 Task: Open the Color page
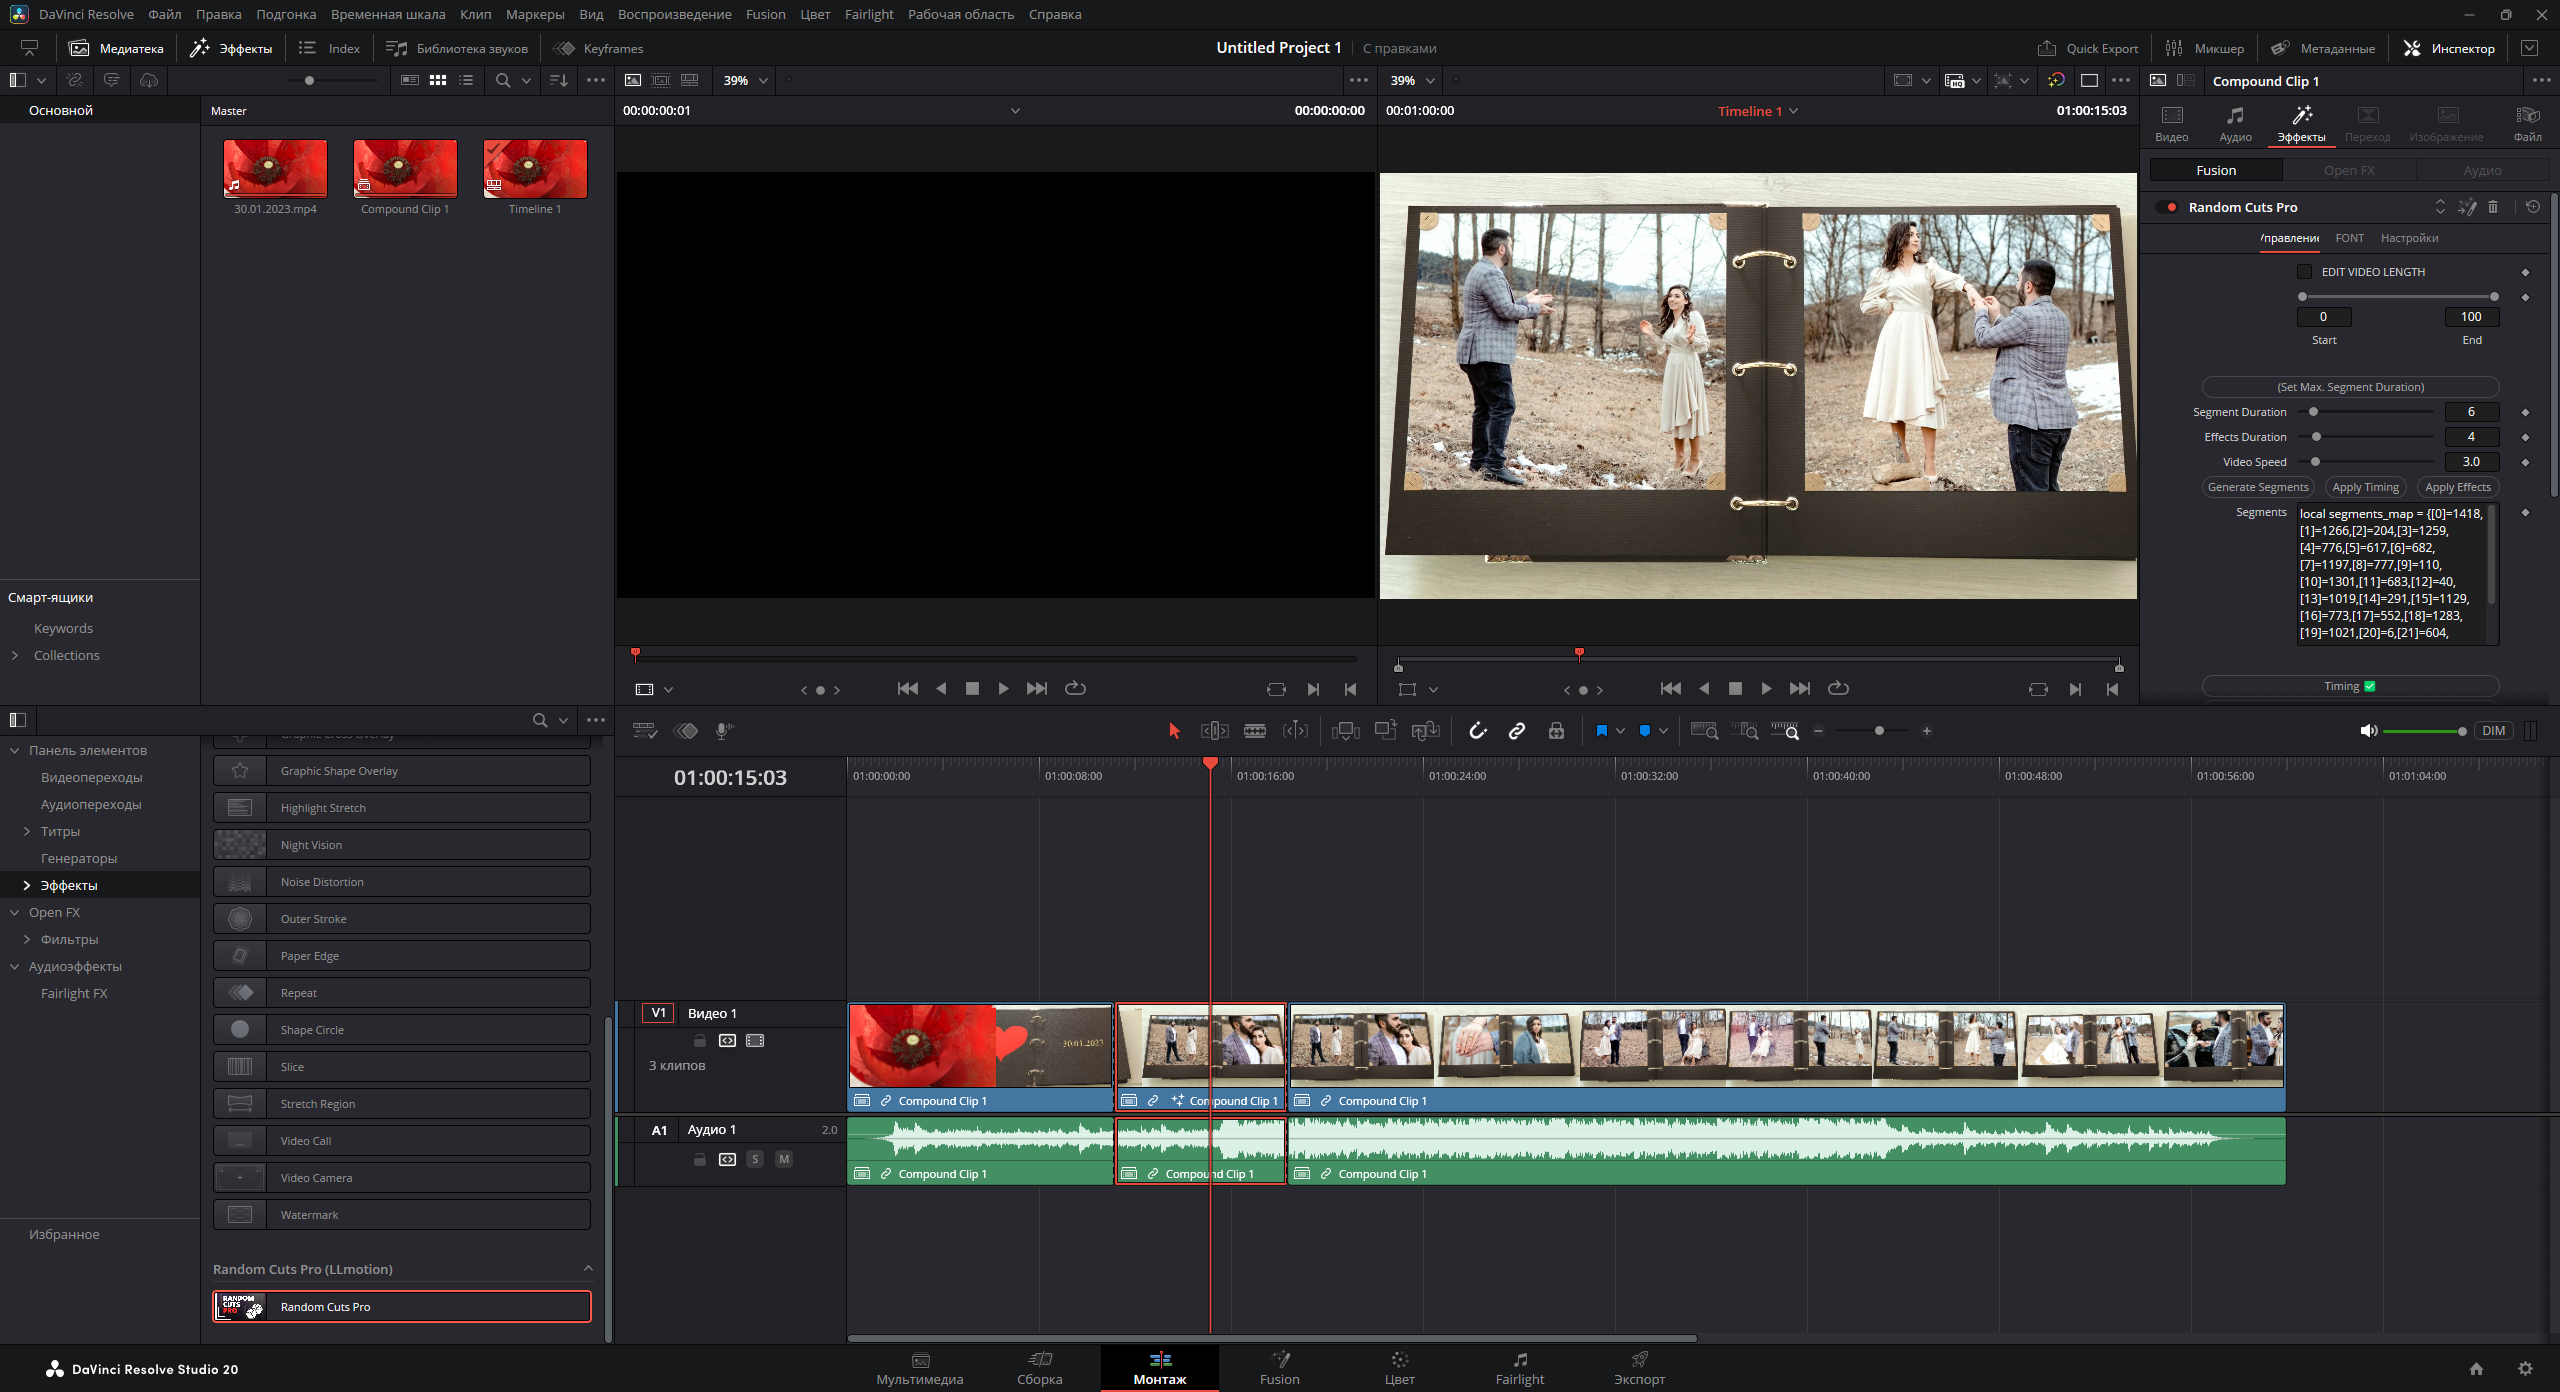(1399, 1367)
